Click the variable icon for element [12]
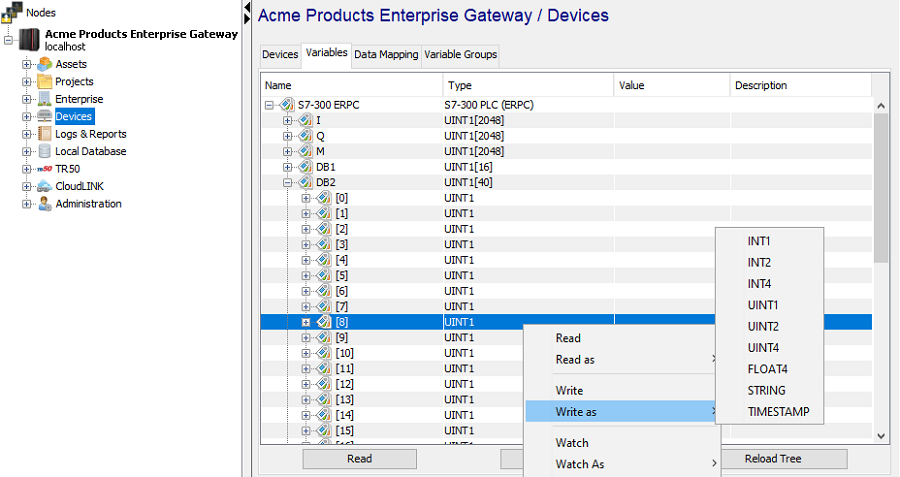900x477 pixels. tap(324, 384)
